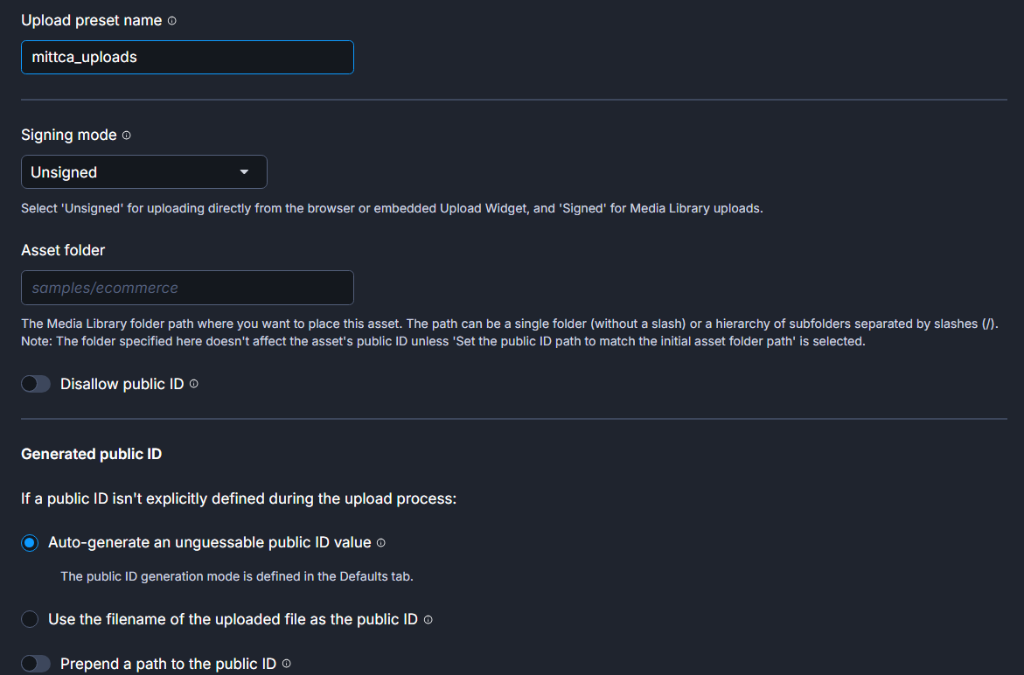This screenshot has width=1024, height=675.
Task: Select Auto-generate an unguessable public ID radio
Action: pyautogui.click(x=30, y=543)
